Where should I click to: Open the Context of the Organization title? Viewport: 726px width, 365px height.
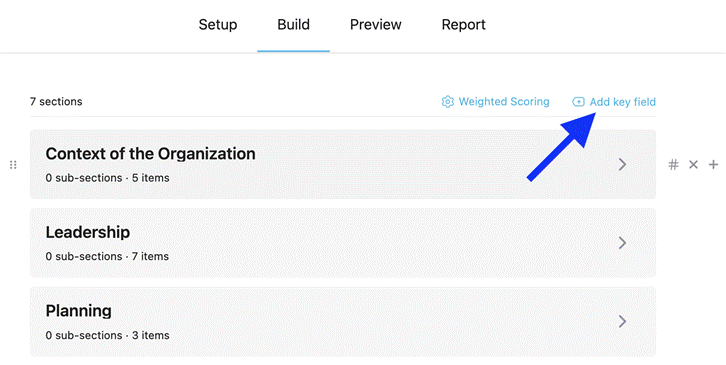point(150,154)
